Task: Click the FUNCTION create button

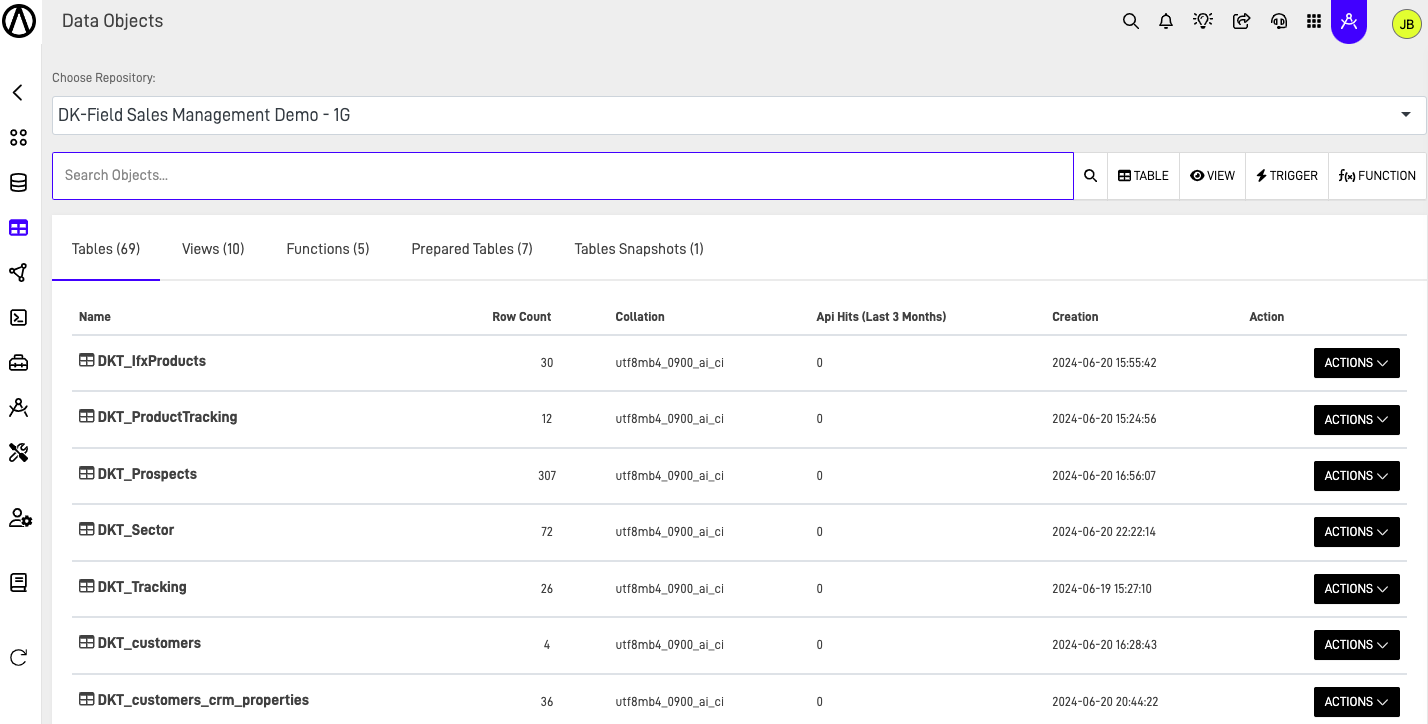Action: pos(1377,176)
